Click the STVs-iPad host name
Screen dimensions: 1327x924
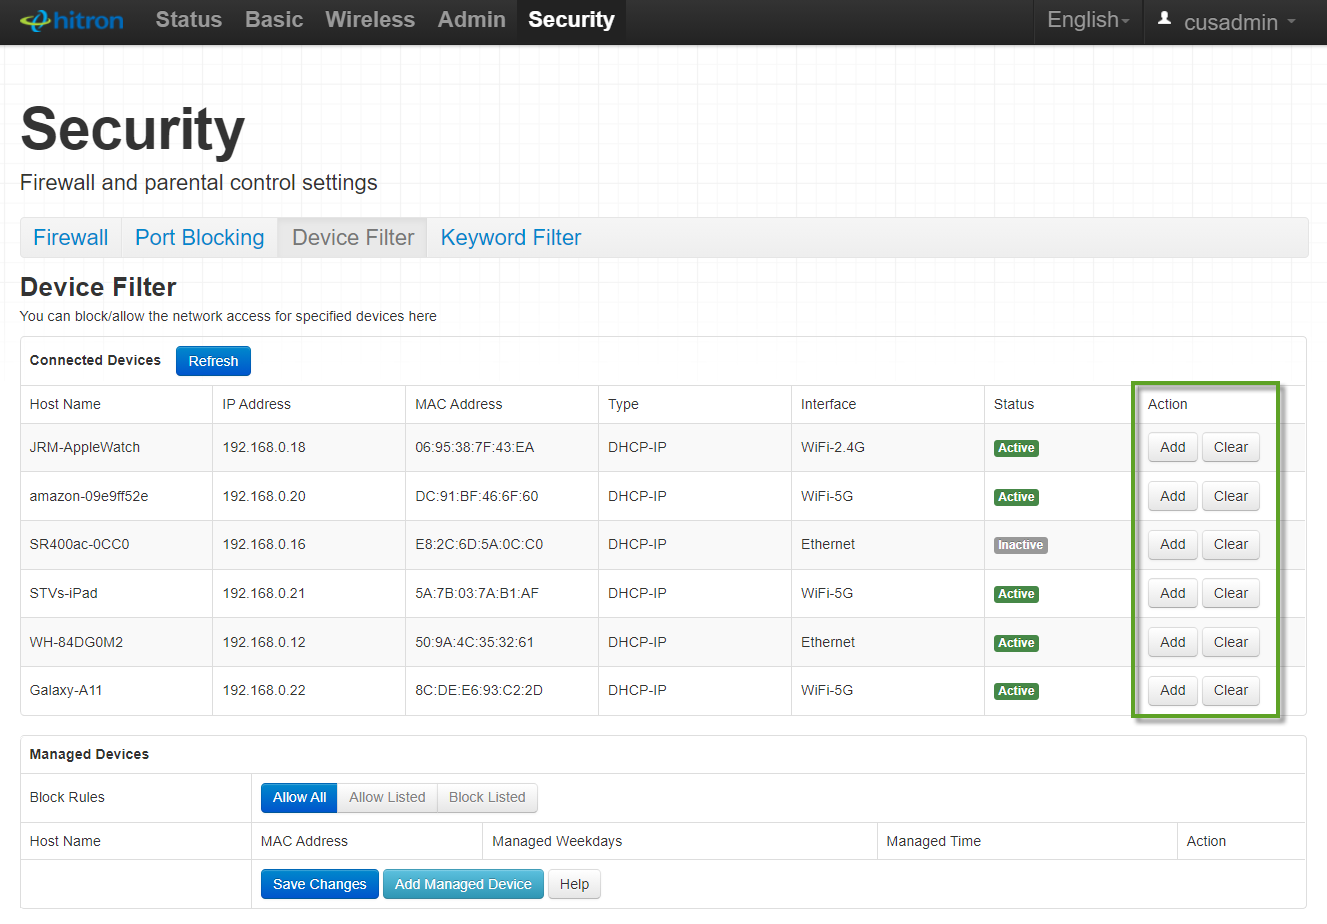(x=64, y=593)
